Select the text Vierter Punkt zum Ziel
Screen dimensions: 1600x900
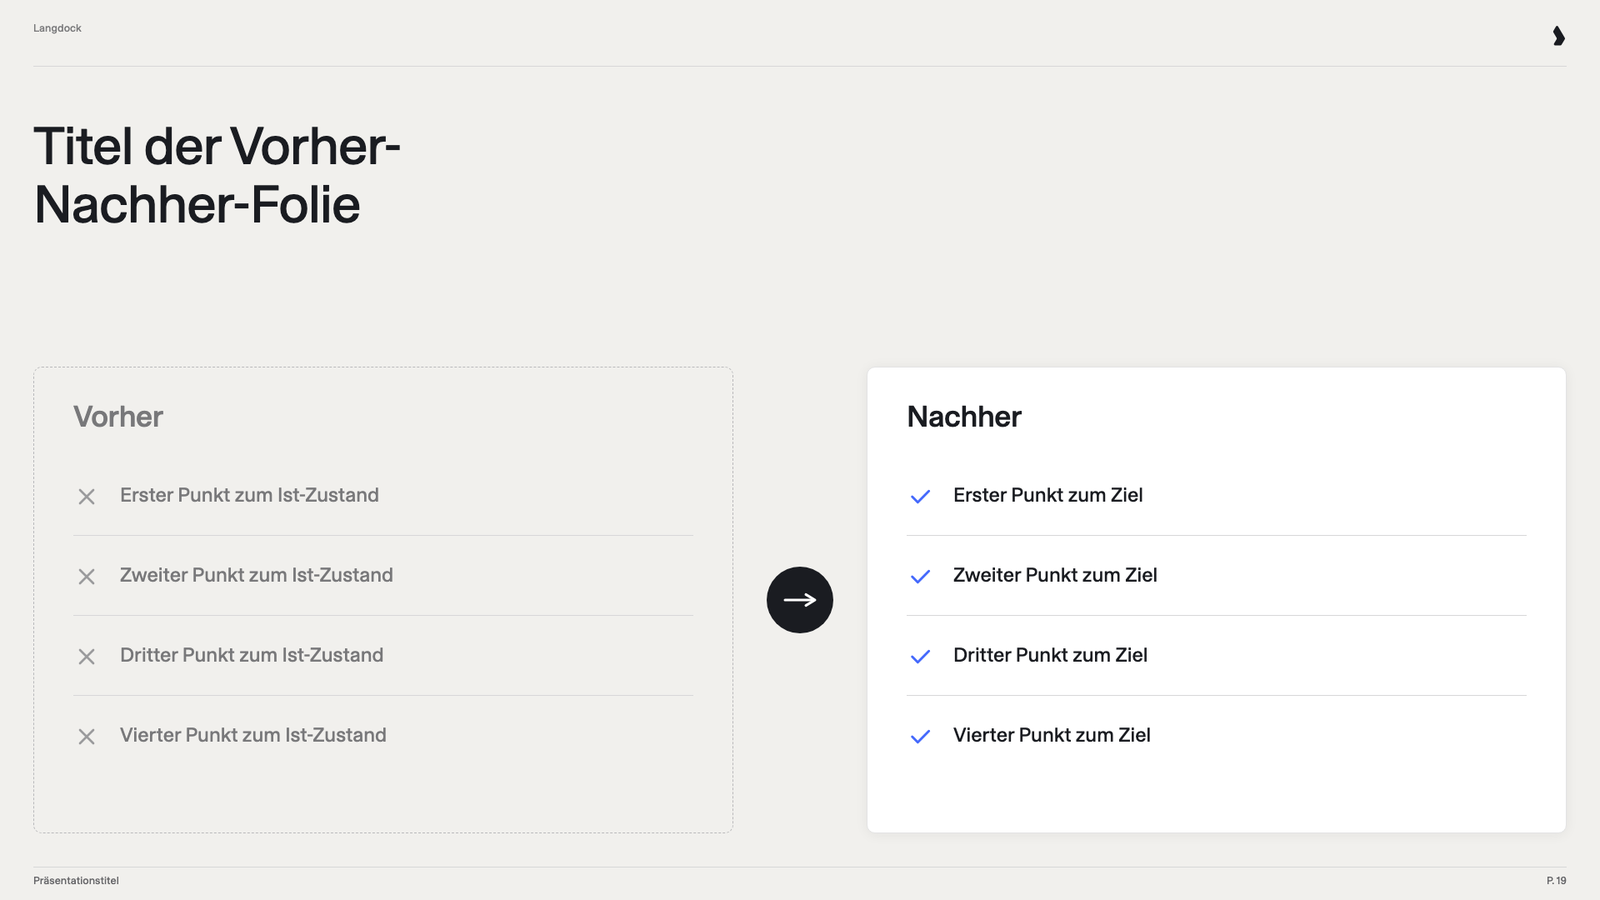pyautogui.click(x=1052, y=735)
